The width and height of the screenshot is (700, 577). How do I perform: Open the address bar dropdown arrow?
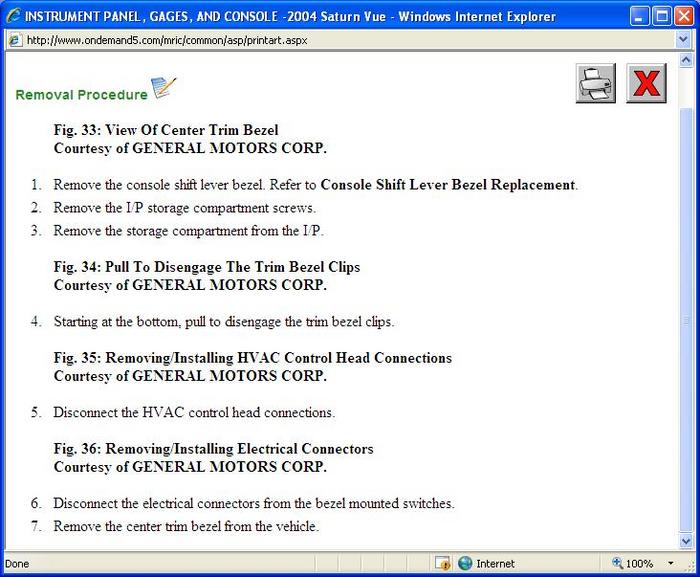(x=683, y=40)
